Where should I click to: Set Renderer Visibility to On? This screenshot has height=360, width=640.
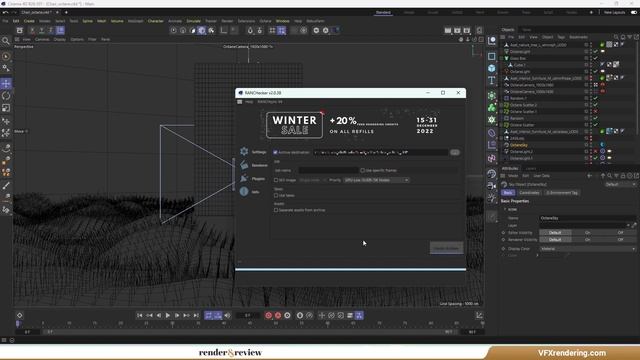588,240
